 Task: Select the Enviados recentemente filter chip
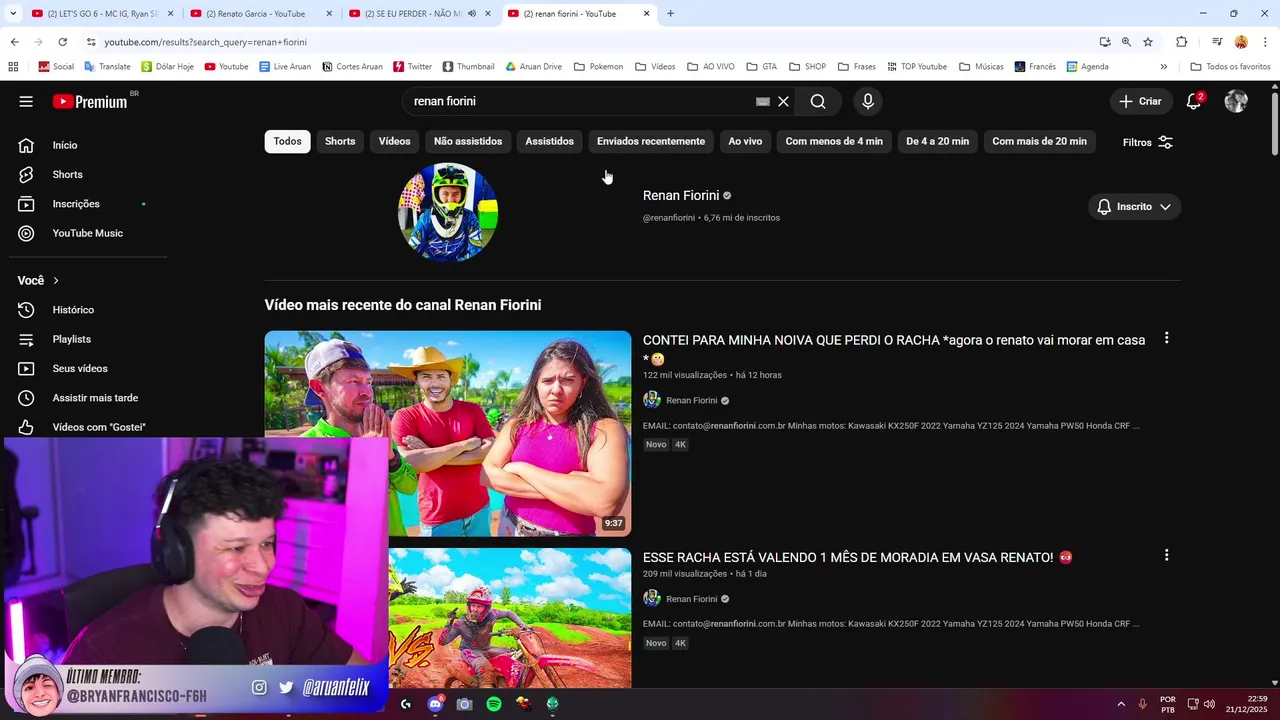[651, 141]
